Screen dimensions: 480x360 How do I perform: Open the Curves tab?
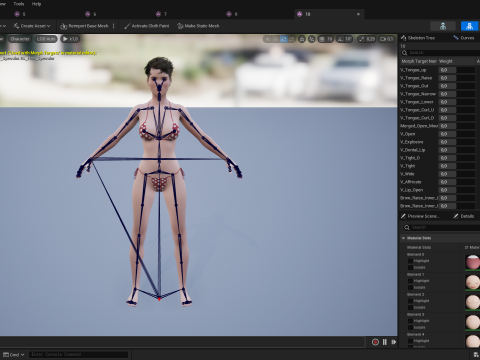[x=464, y=38]
